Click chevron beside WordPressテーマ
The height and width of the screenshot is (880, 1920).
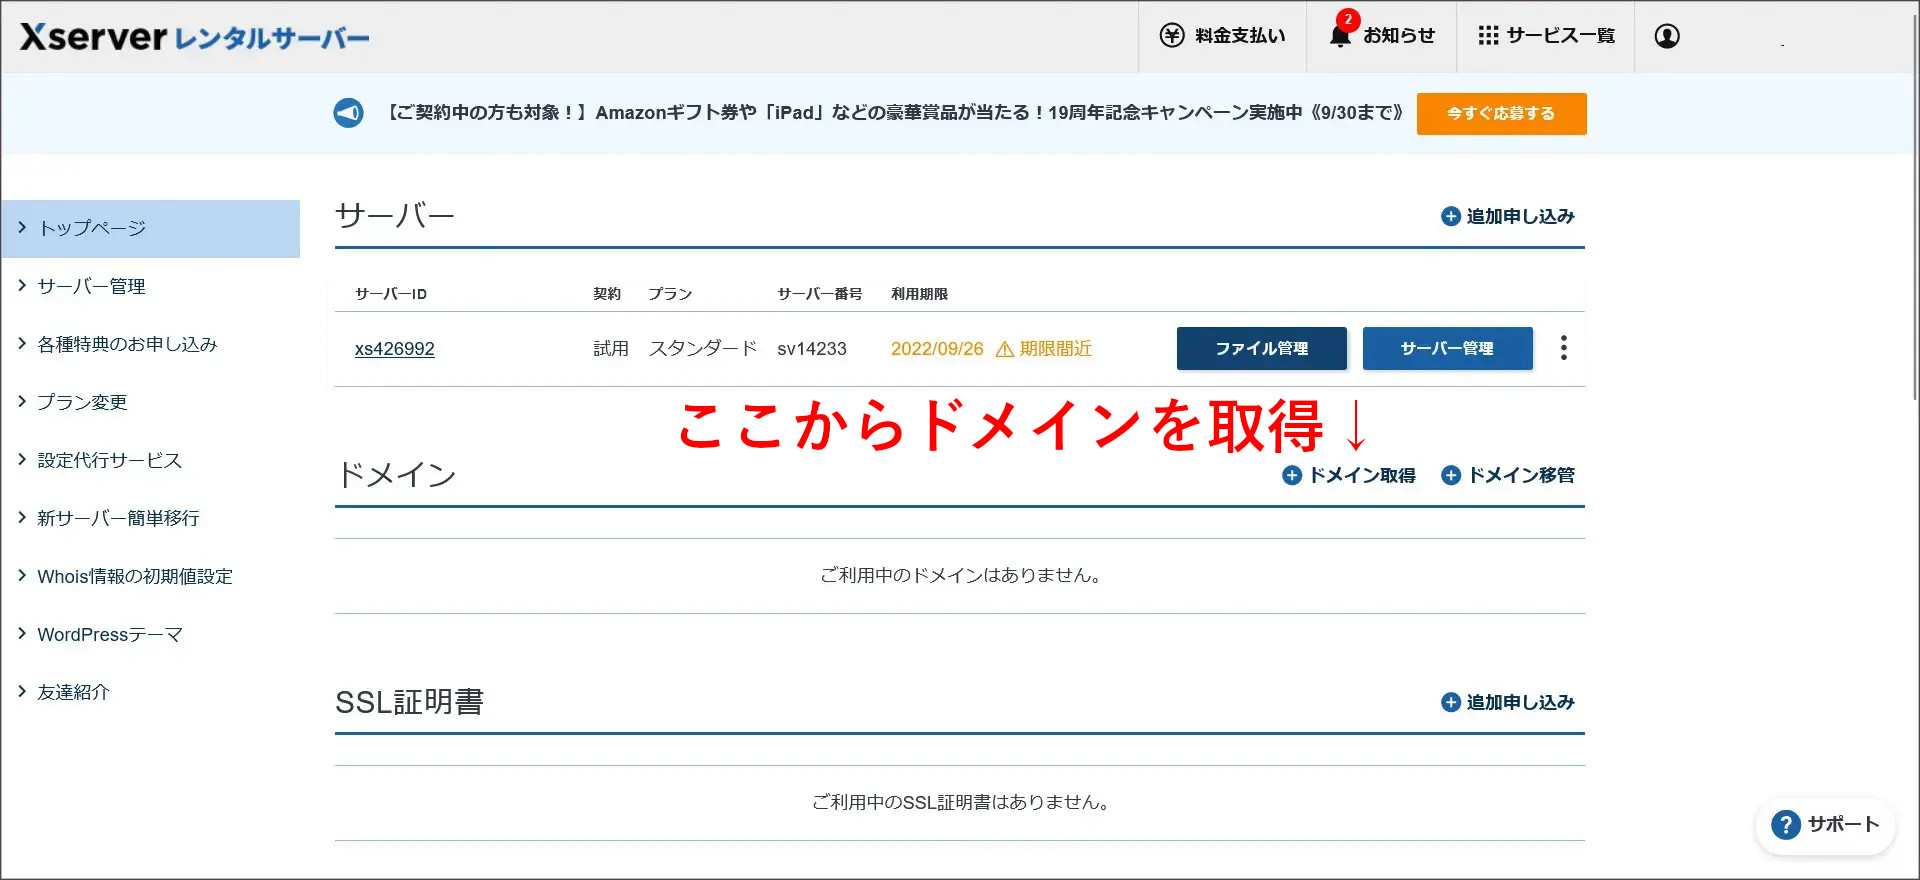click(22, 633)
